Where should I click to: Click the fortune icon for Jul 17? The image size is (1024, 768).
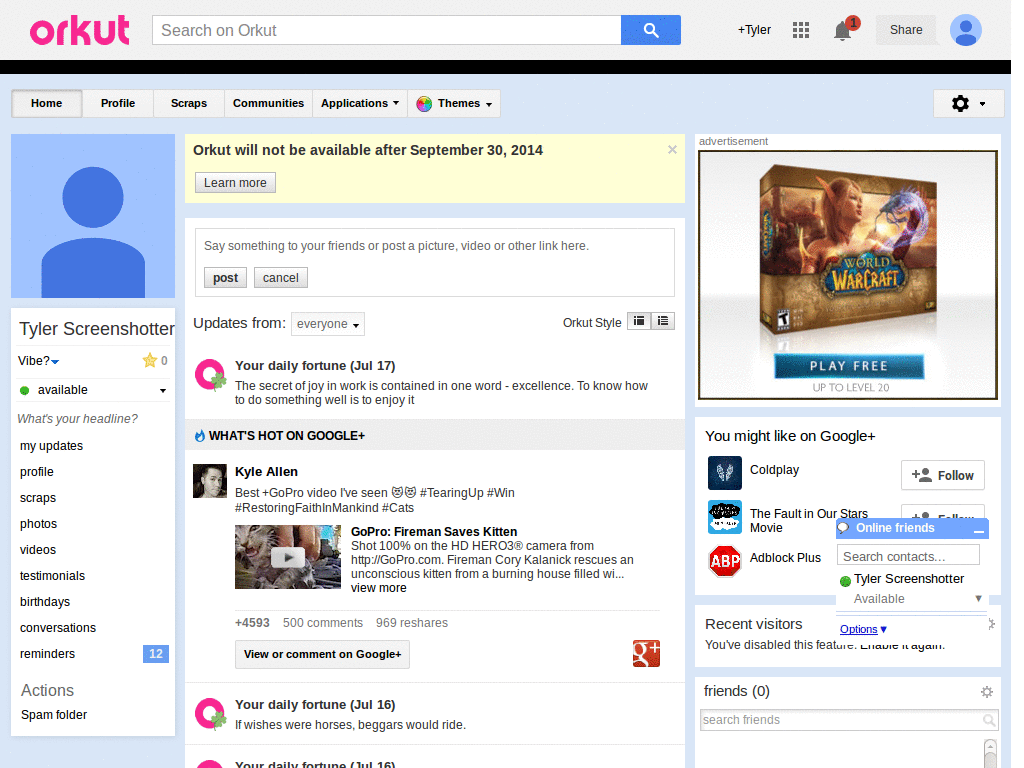pos(210,375)
